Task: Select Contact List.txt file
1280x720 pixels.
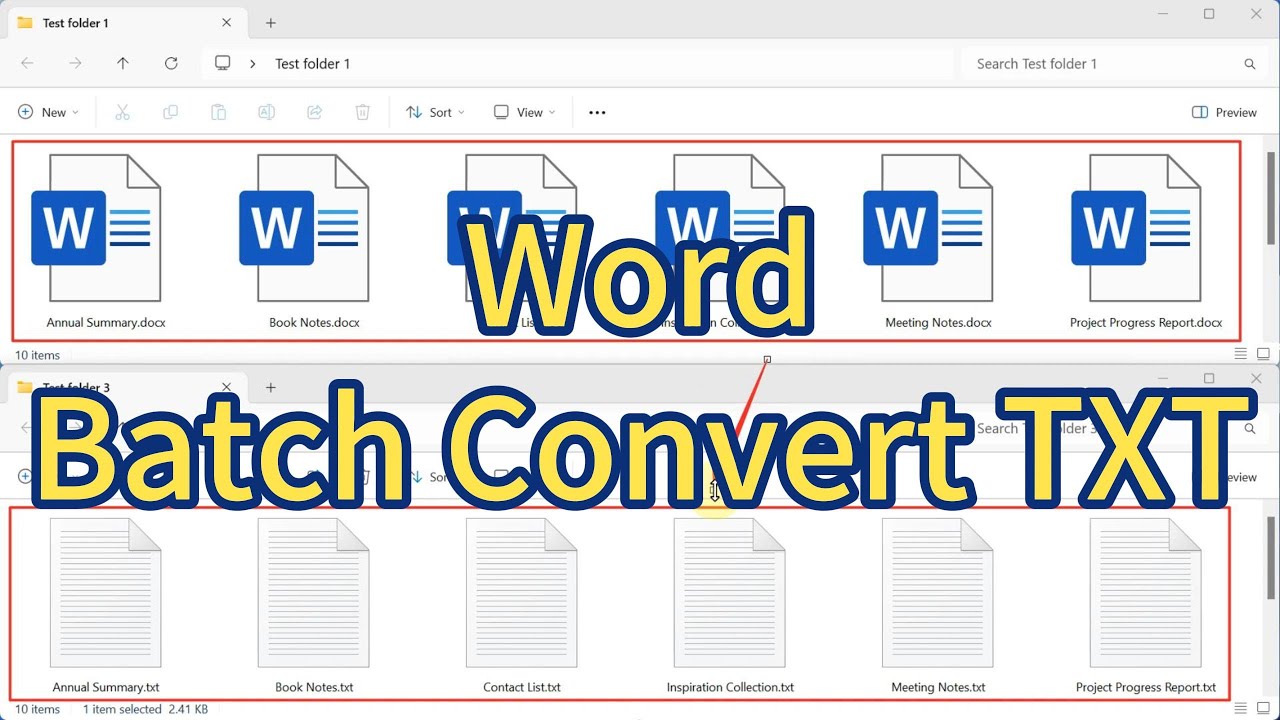Action: coord(522,605)
